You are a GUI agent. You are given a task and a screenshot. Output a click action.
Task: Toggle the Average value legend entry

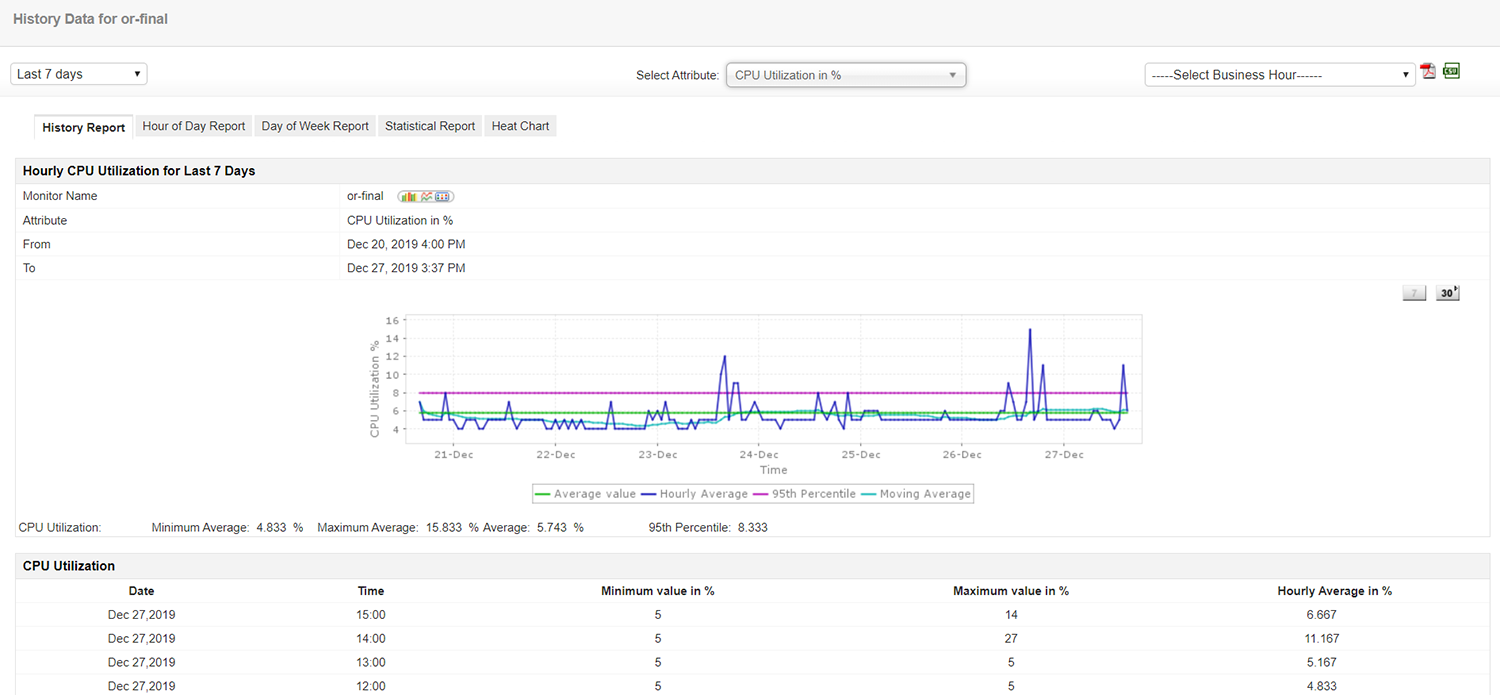(585, 494)
